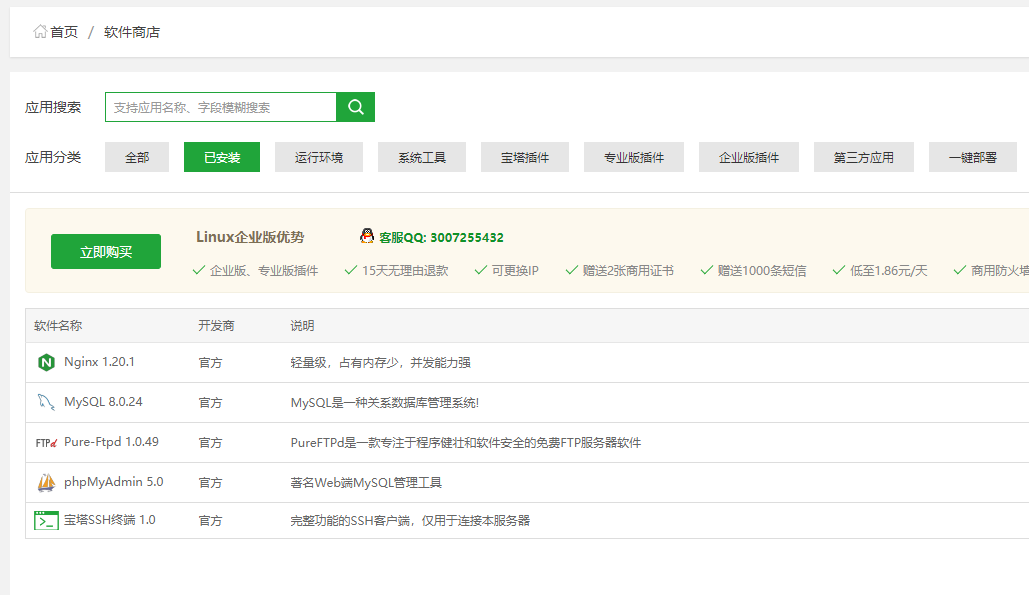This screenshot has width=1029, height=595.
Task: Click the 软件名称 column header
Action: pyautogui.click(x=58, y=325)
